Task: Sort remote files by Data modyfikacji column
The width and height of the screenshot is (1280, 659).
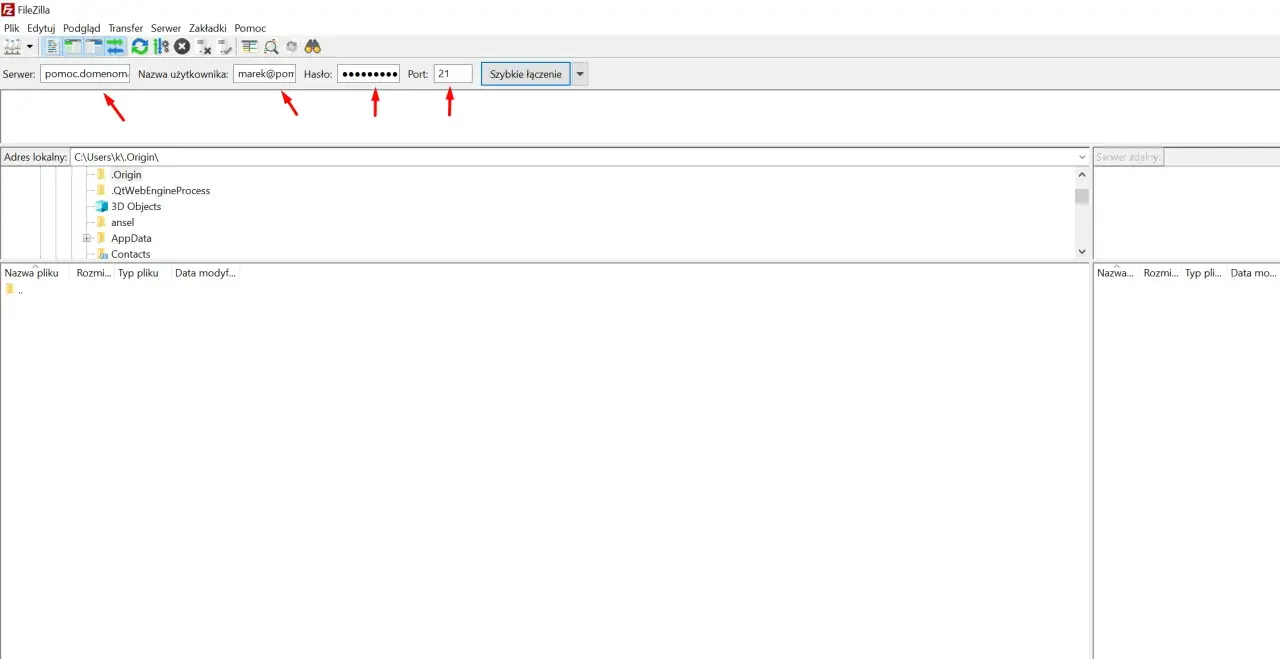Action: 1252,272
